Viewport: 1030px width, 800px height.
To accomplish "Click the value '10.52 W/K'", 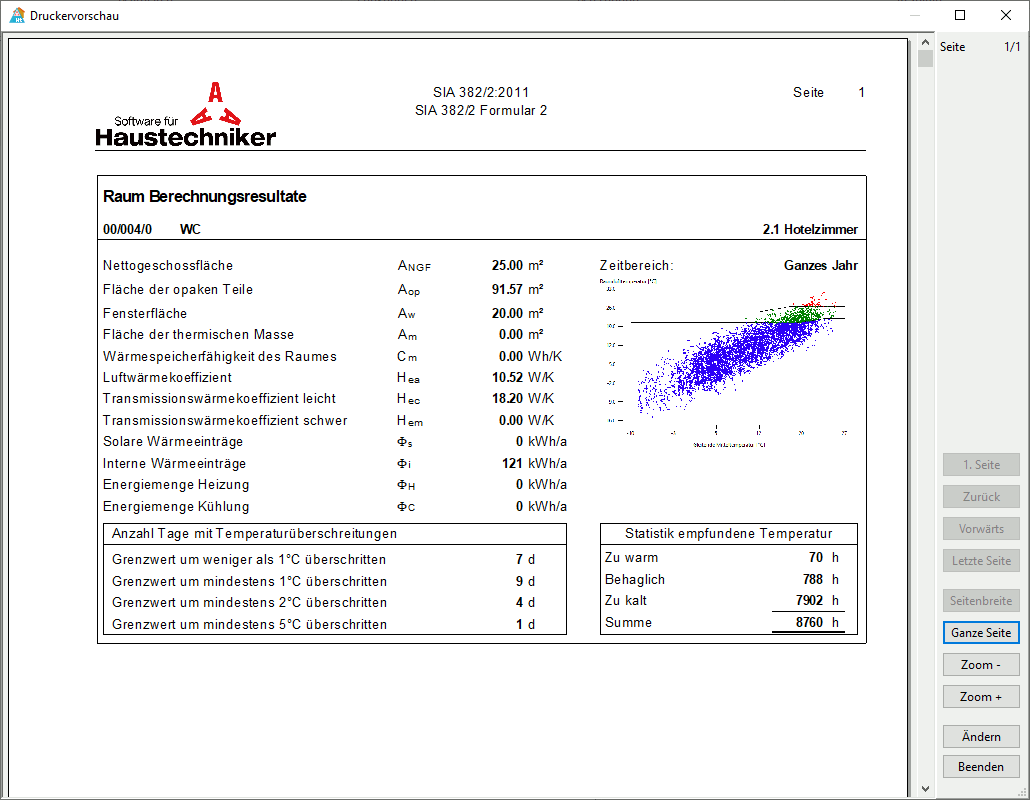I will (522, 378).
